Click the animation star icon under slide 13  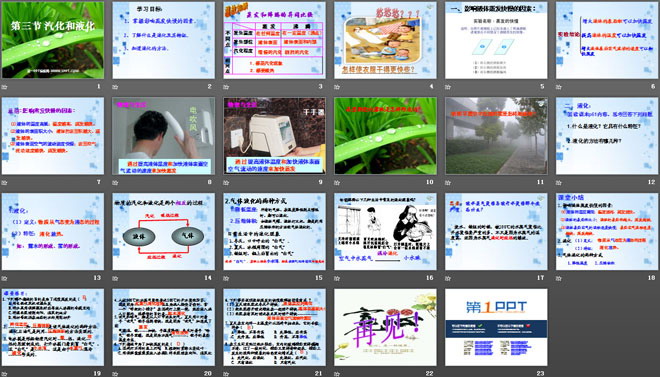click(4, 278)
